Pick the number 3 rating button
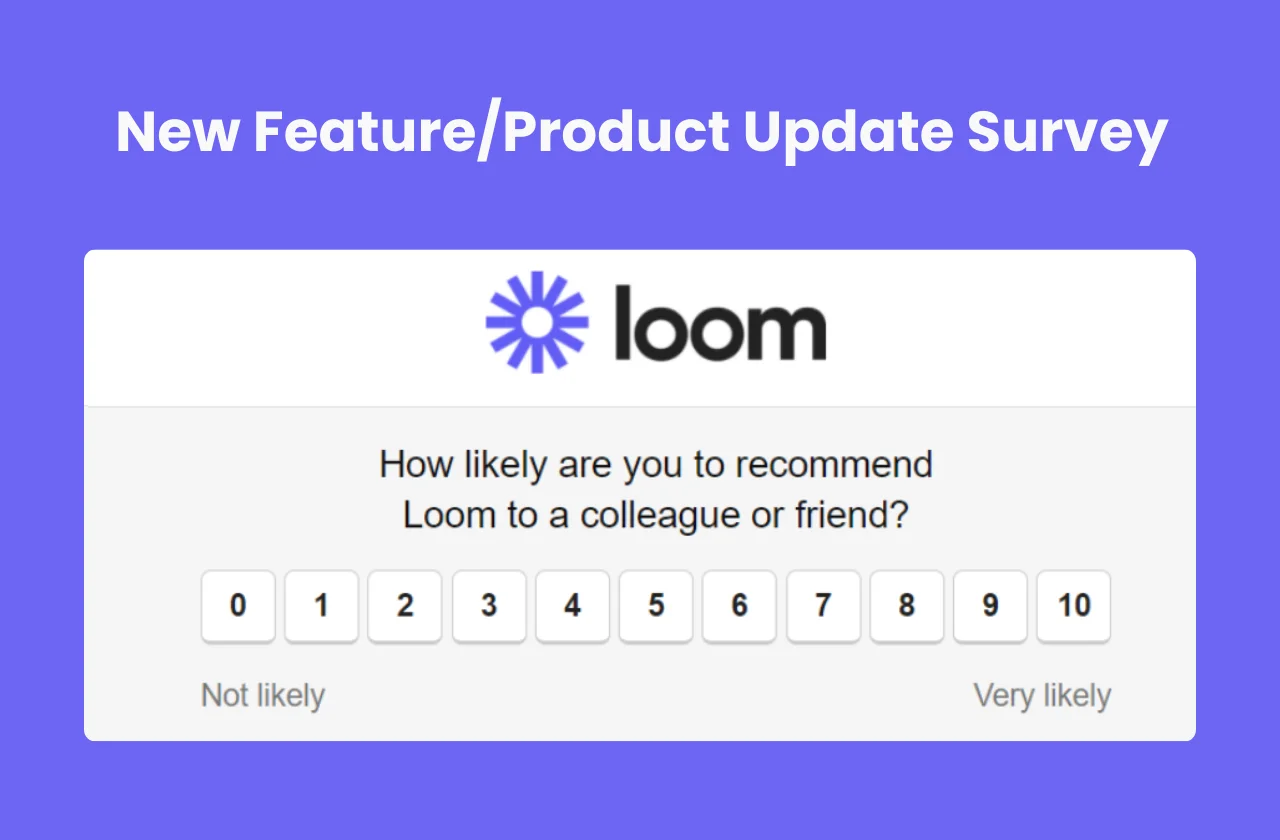1280x840 pixels. (489, 606)
